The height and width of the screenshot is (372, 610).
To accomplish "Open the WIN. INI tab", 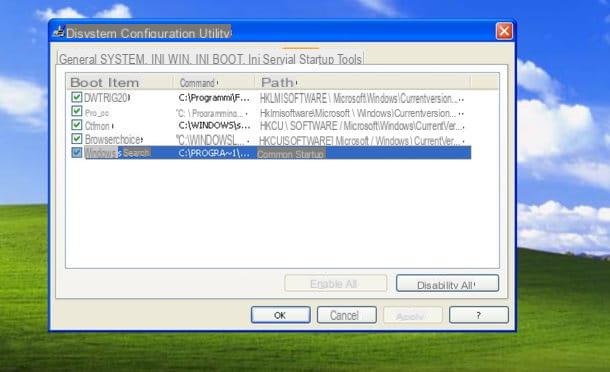I will pos(189,59).
